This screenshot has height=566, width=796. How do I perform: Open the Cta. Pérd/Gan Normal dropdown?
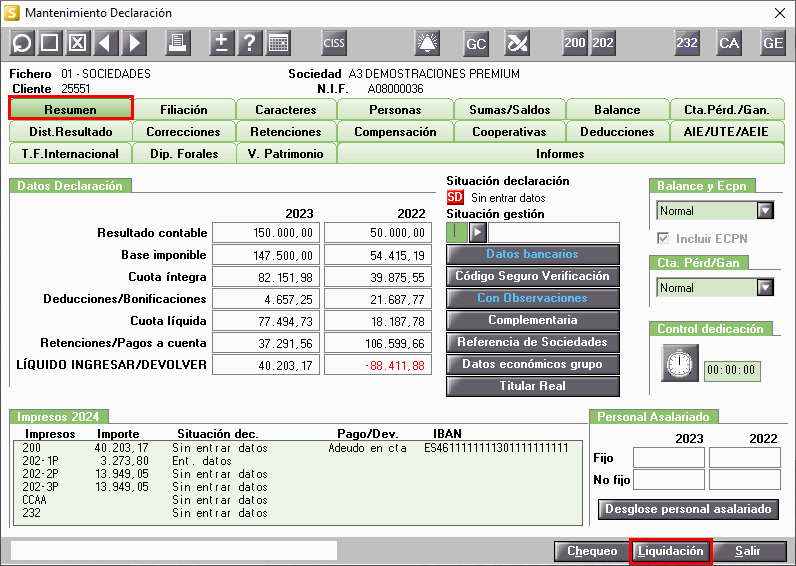tap(765, 287)
